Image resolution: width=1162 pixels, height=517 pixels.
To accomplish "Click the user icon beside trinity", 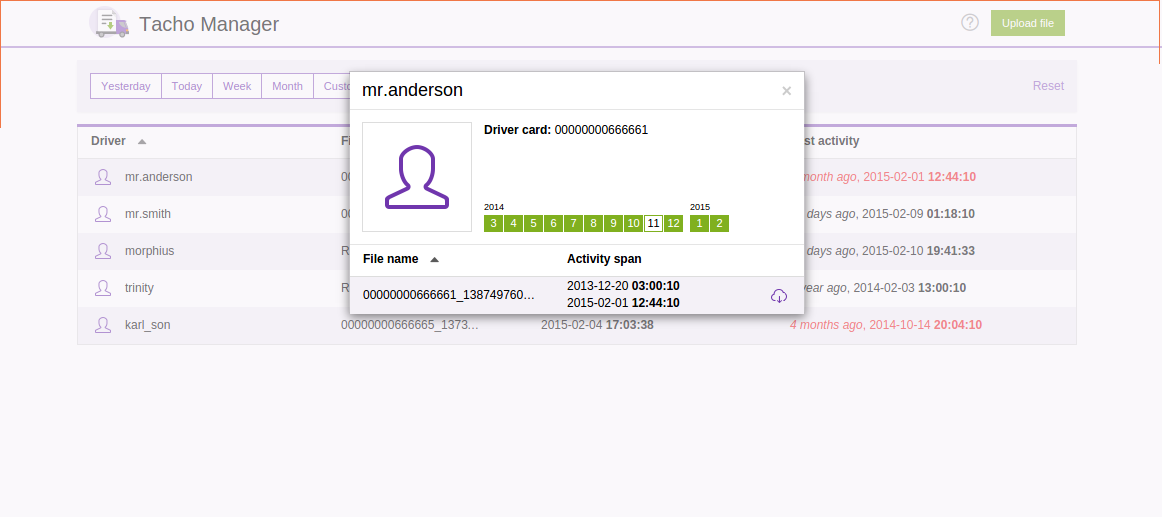I will (x=102, y=288).
